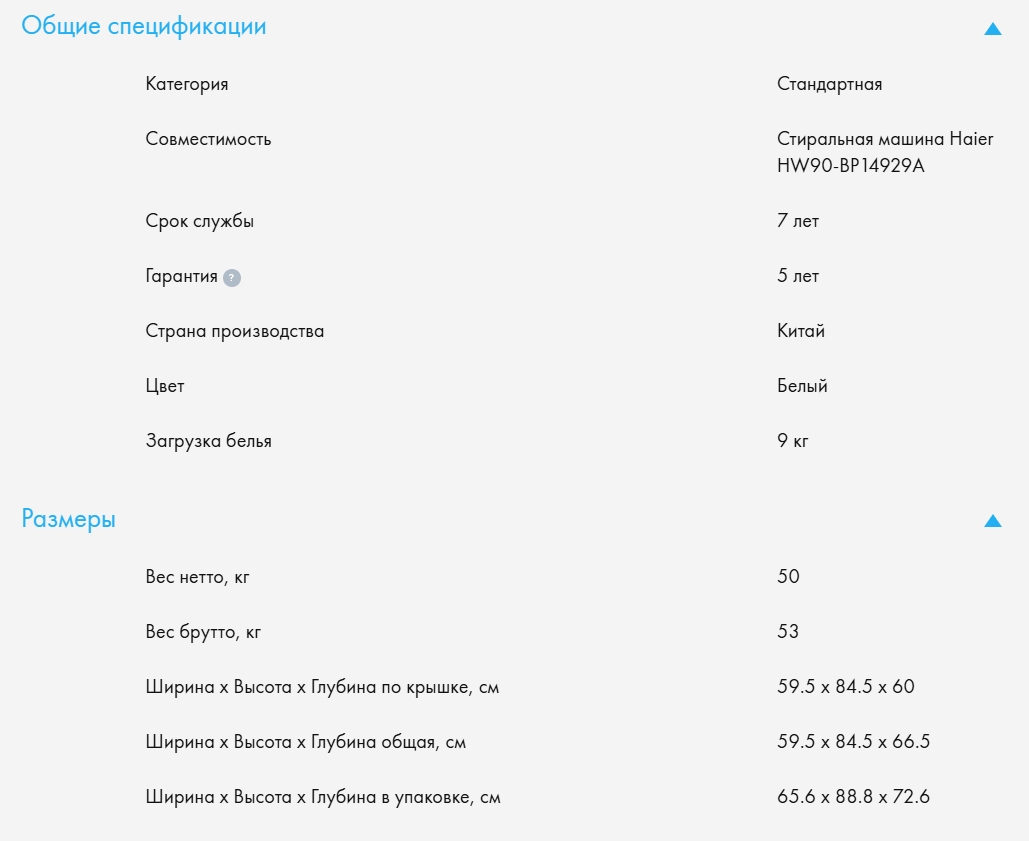Screen dimensions: 1029x841
Task: Click the Вес нетто, кг label
Action: (196, 577)
